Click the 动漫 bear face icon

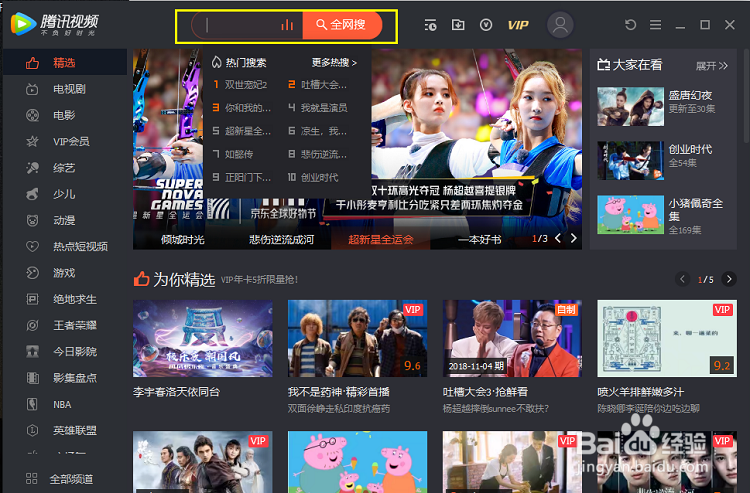tap(33, 220)
